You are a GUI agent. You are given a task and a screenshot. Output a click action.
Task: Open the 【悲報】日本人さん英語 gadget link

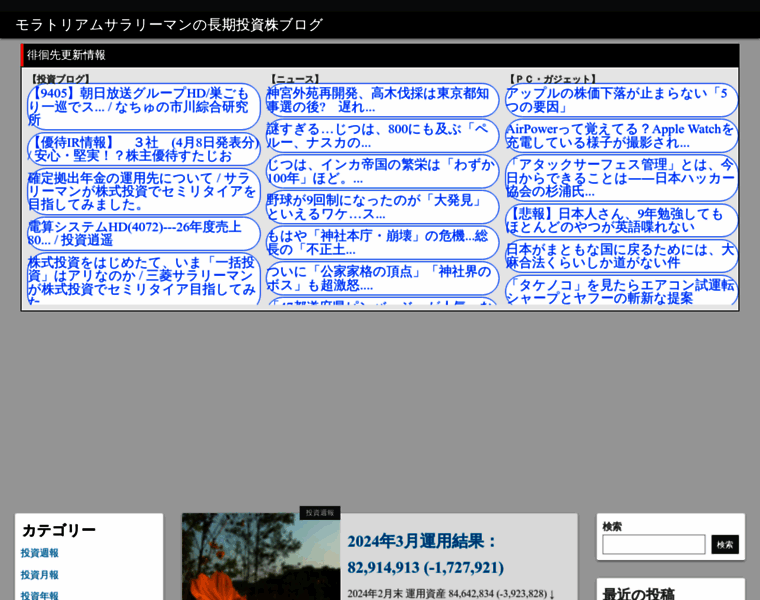click(x=621, y=221)
